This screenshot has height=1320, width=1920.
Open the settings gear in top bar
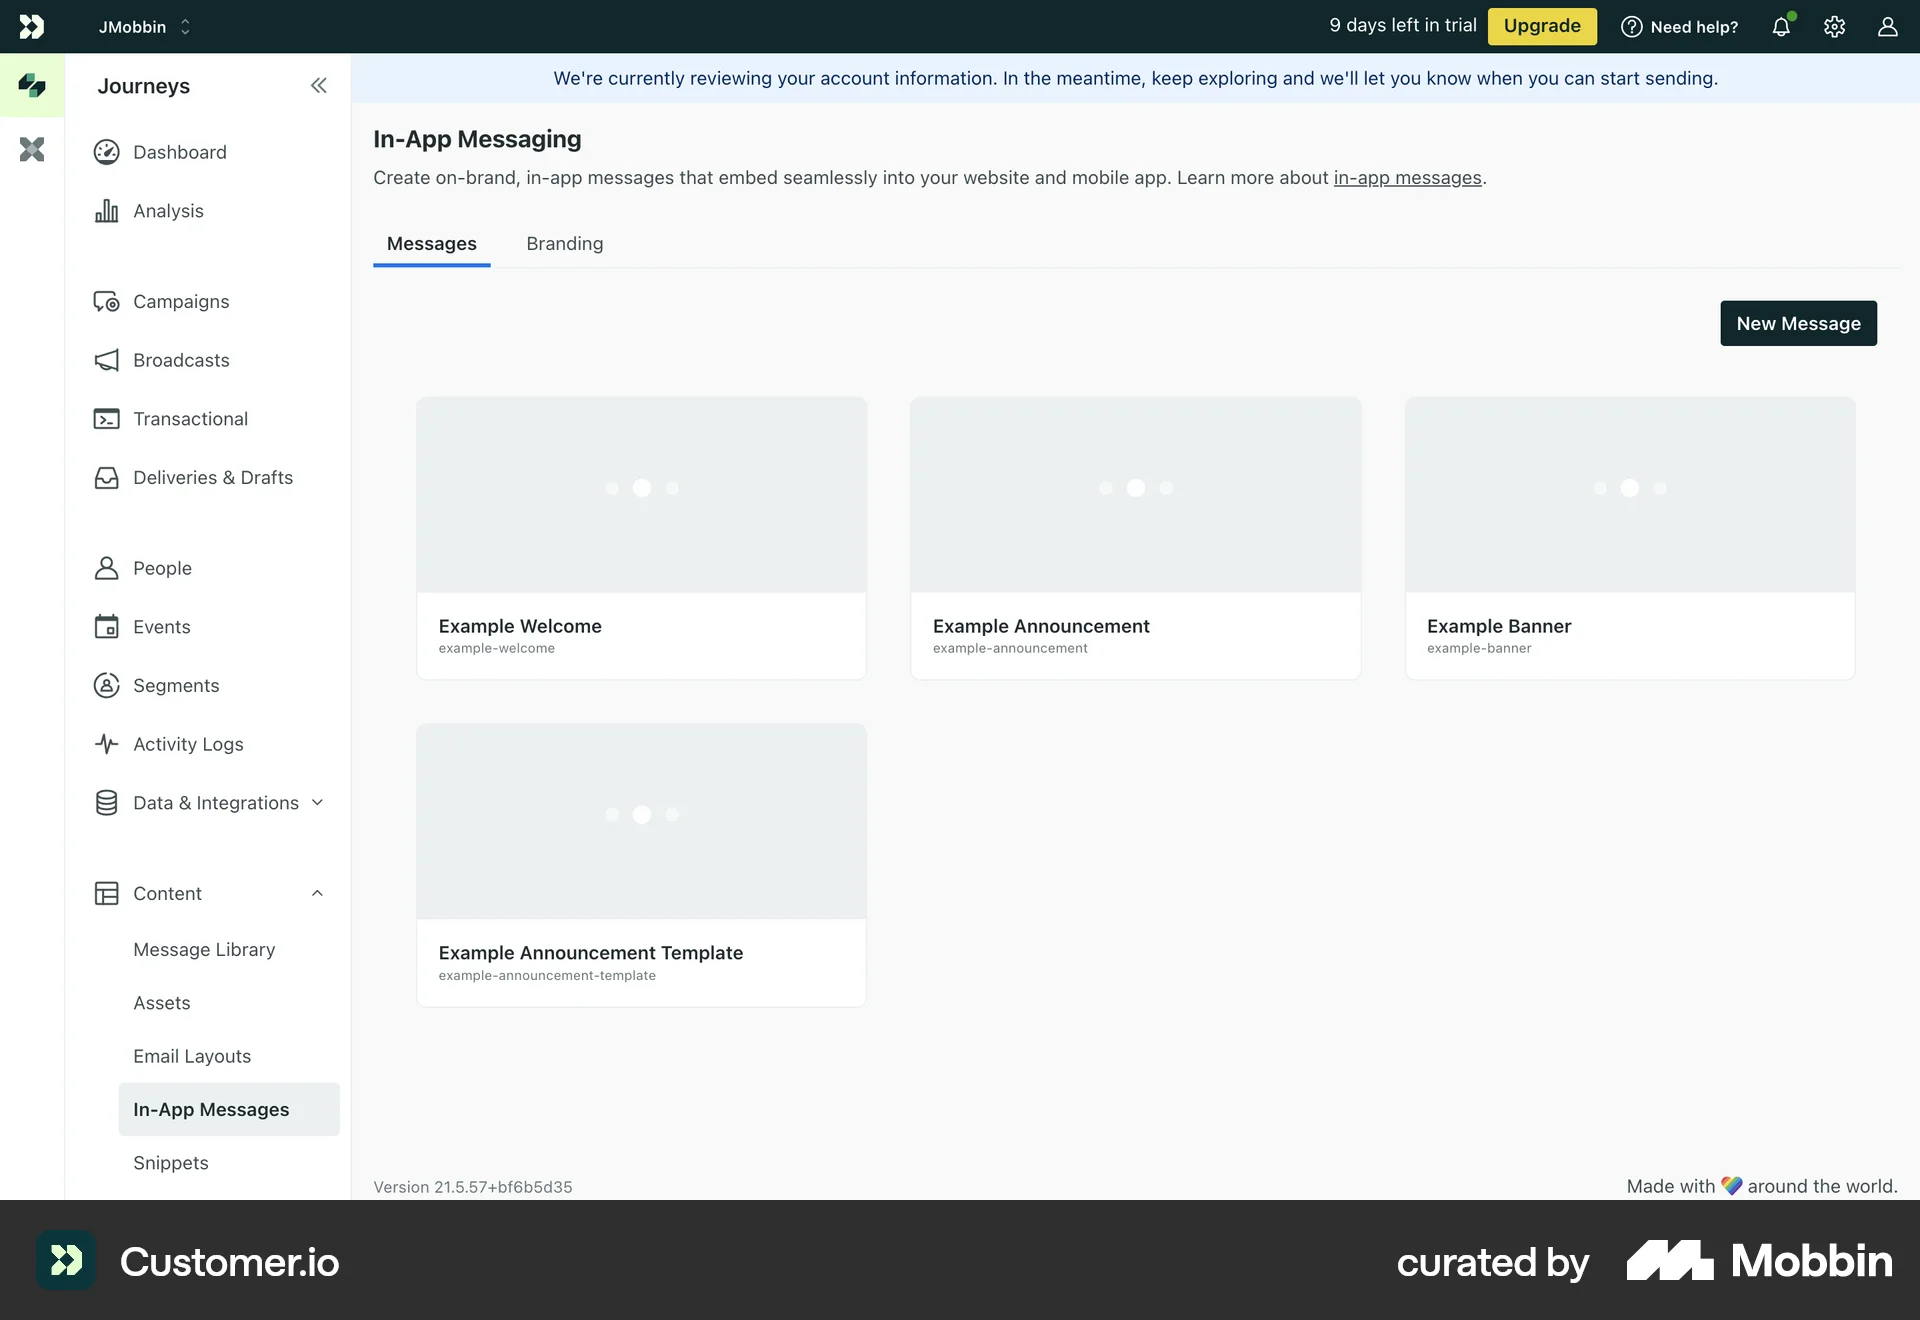pyautogui.click(x=1835, y=27)
